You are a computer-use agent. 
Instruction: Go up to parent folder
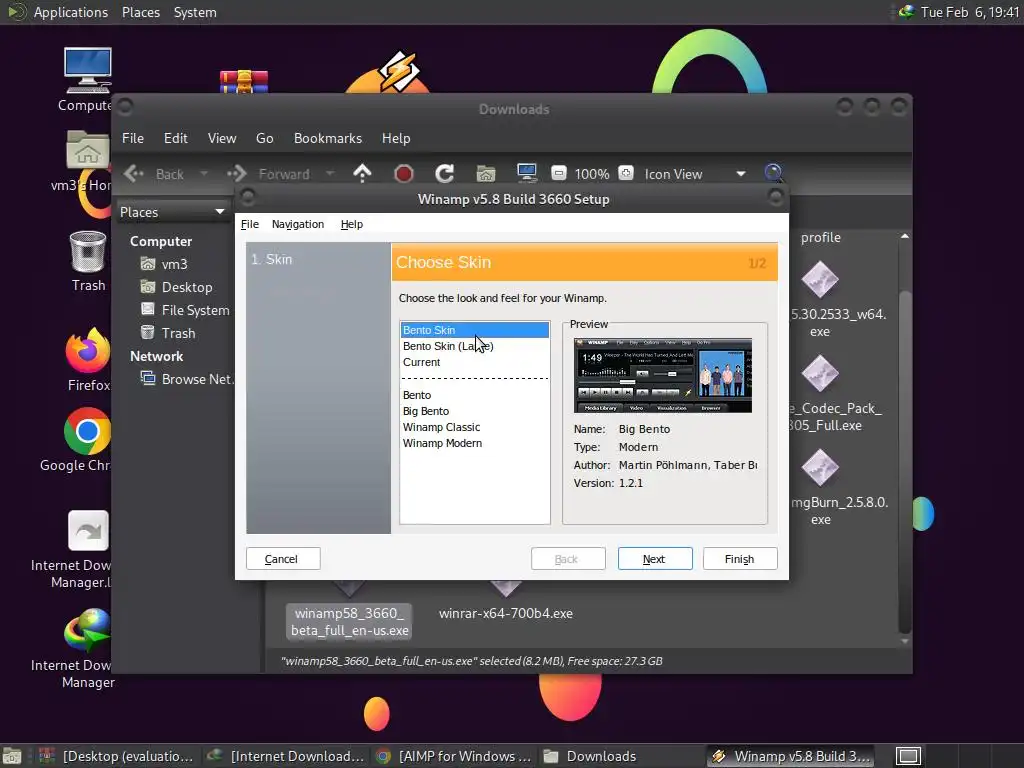pyautogui.click(x=362, y=173)
